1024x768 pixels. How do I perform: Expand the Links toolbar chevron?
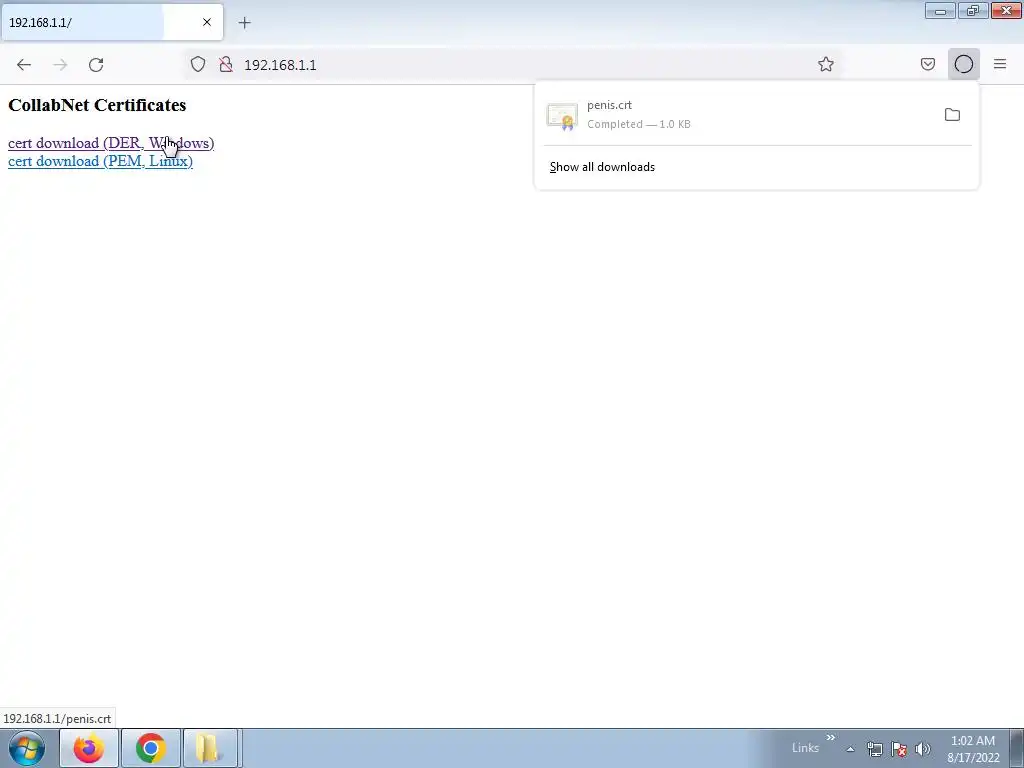click(831, 738)
